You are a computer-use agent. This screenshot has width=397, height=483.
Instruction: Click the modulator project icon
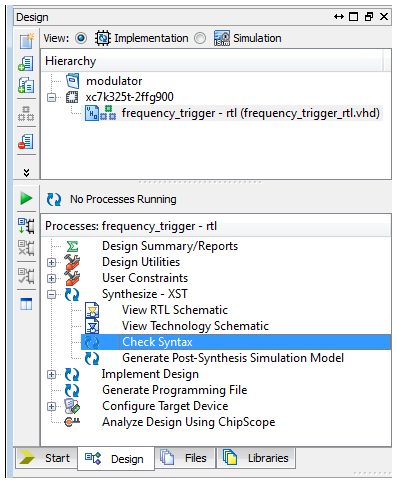(x=72, y=81)
